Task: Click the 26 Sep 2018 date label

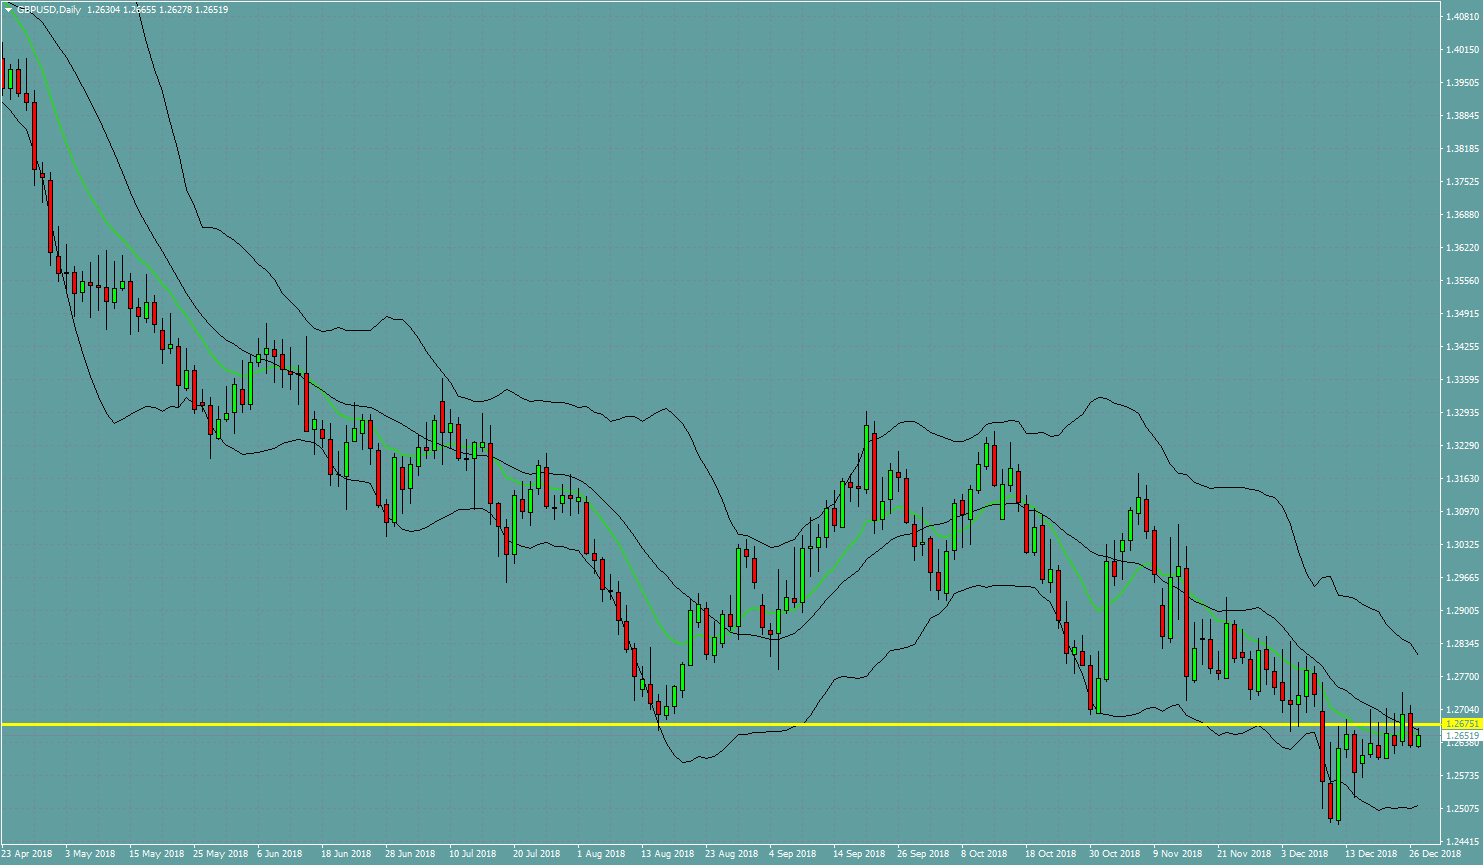Action: click(923, 854)
